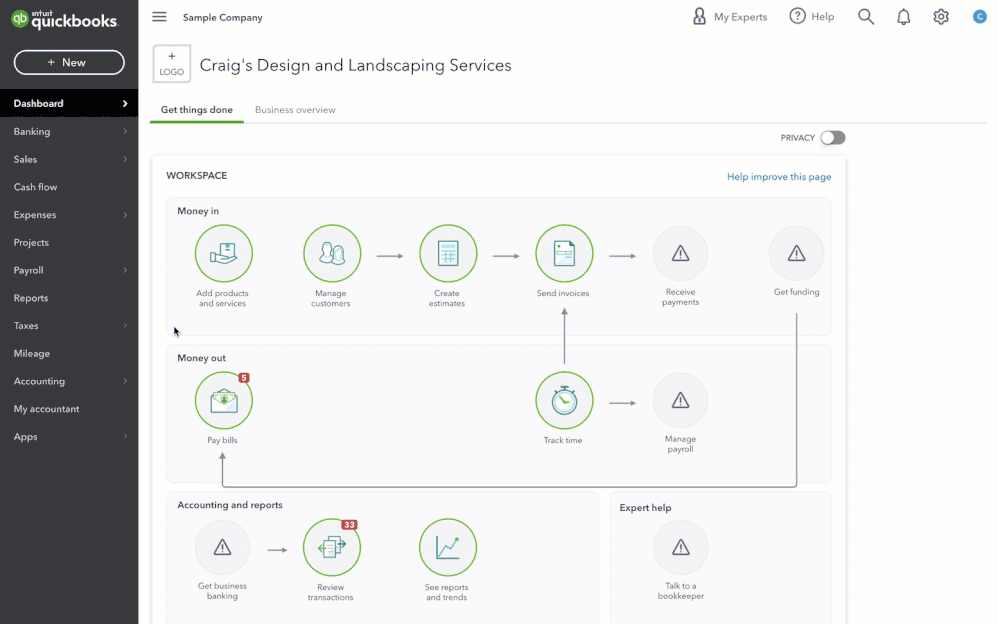Open Reports in the left sidebar

pyautogui.click(x=31, y=298)
